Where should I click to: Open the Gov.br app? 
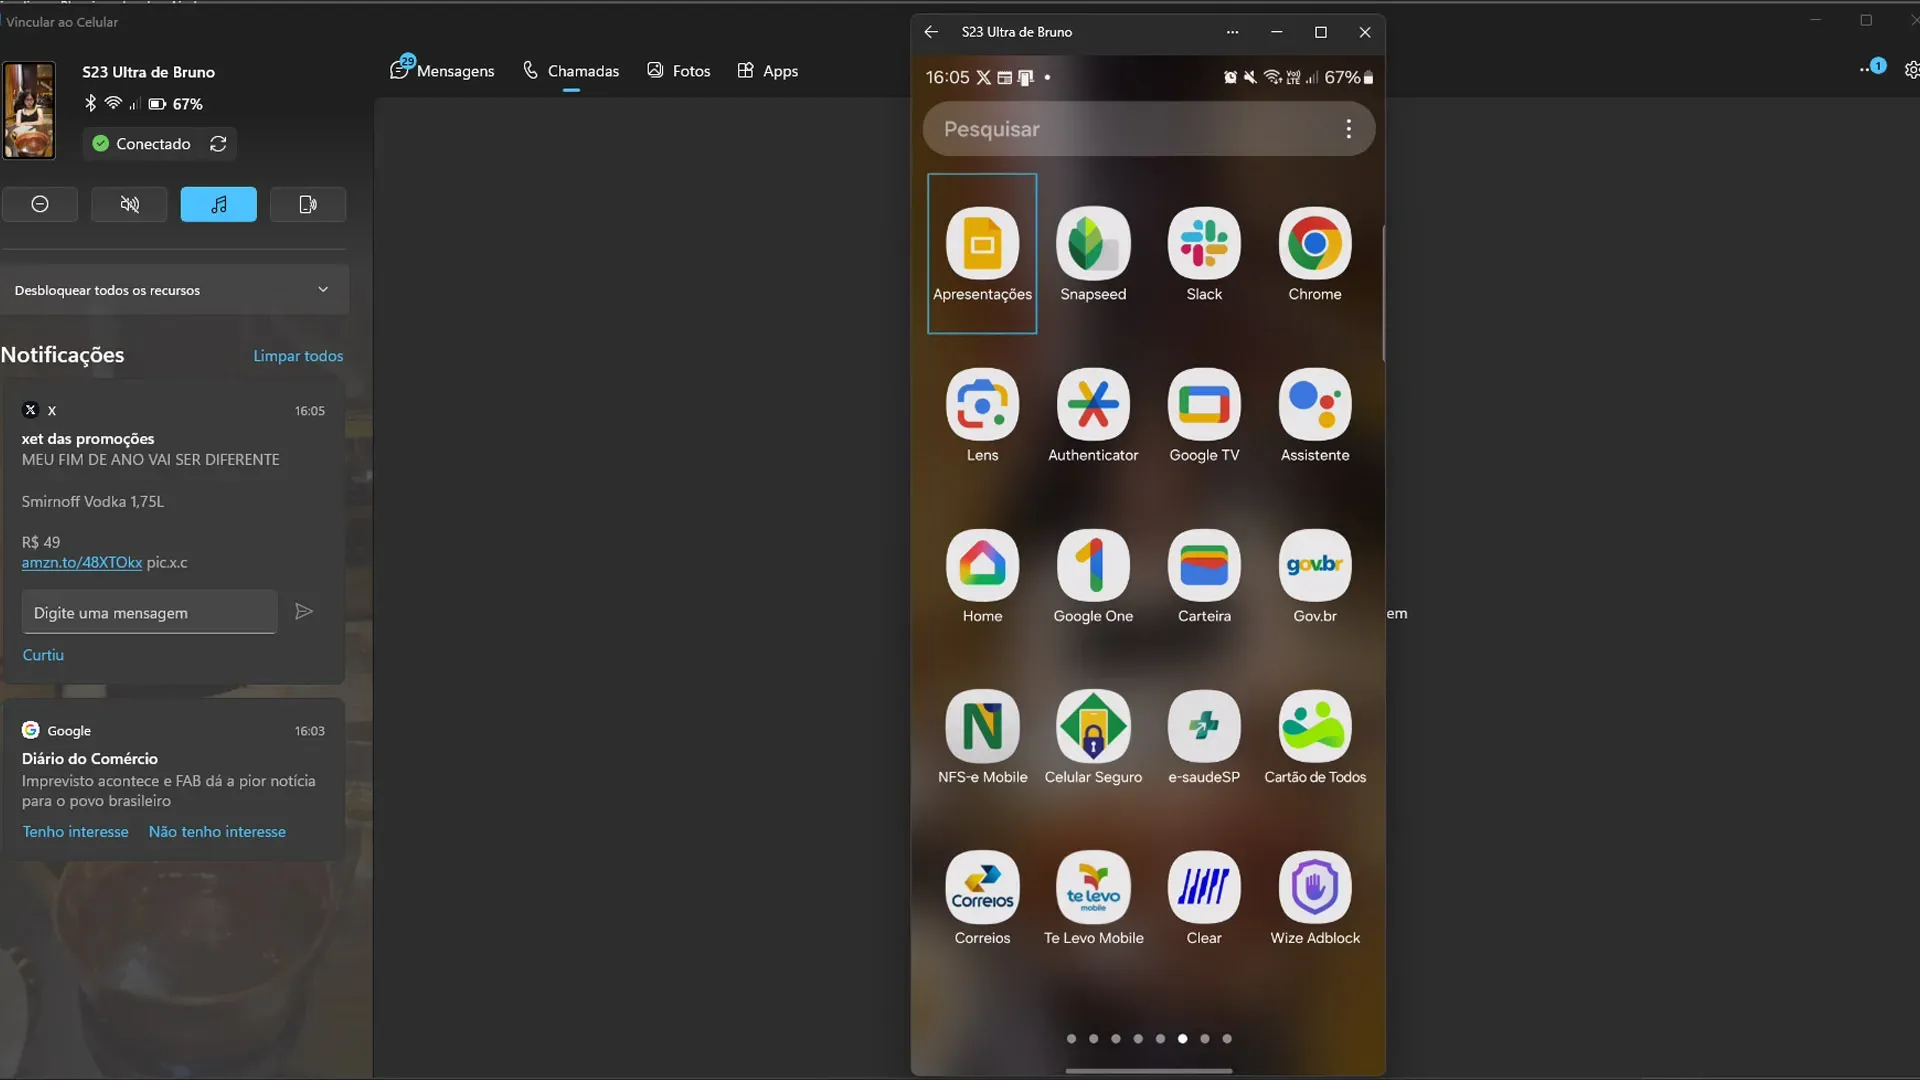[x=1314, y=566]
